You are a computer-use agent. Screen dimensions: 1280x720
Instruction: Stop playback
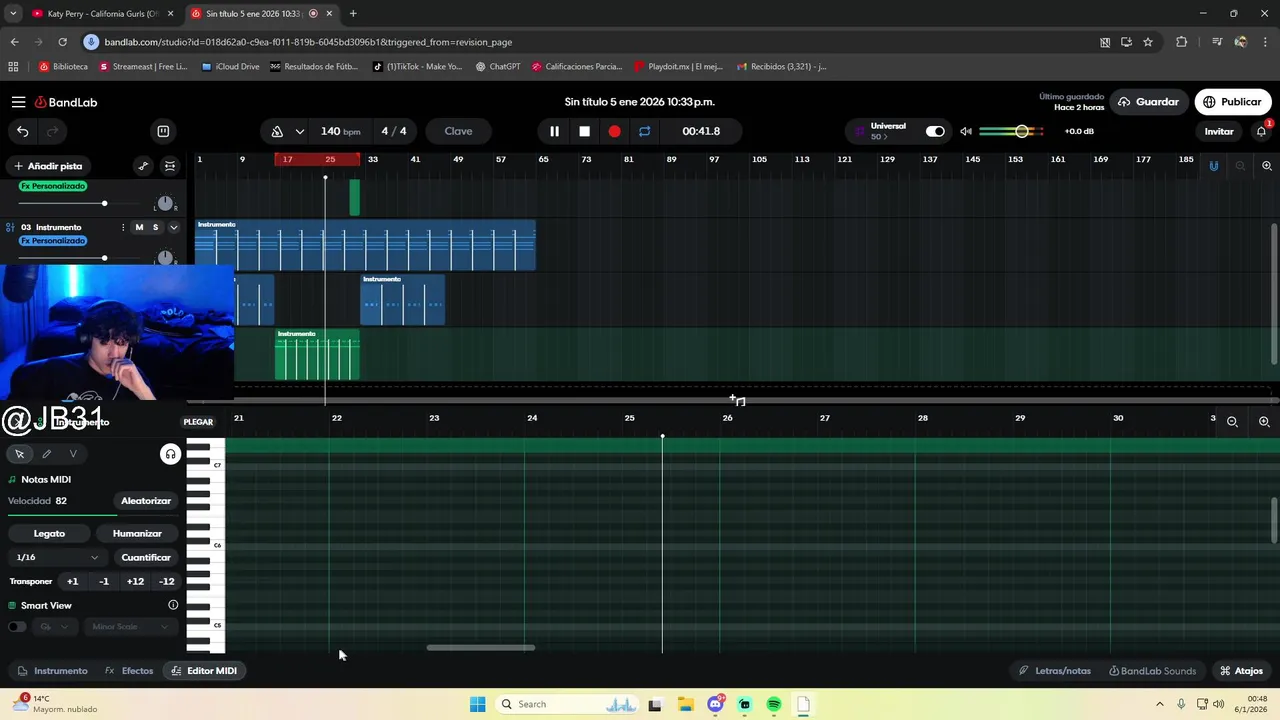pos(584,131)
